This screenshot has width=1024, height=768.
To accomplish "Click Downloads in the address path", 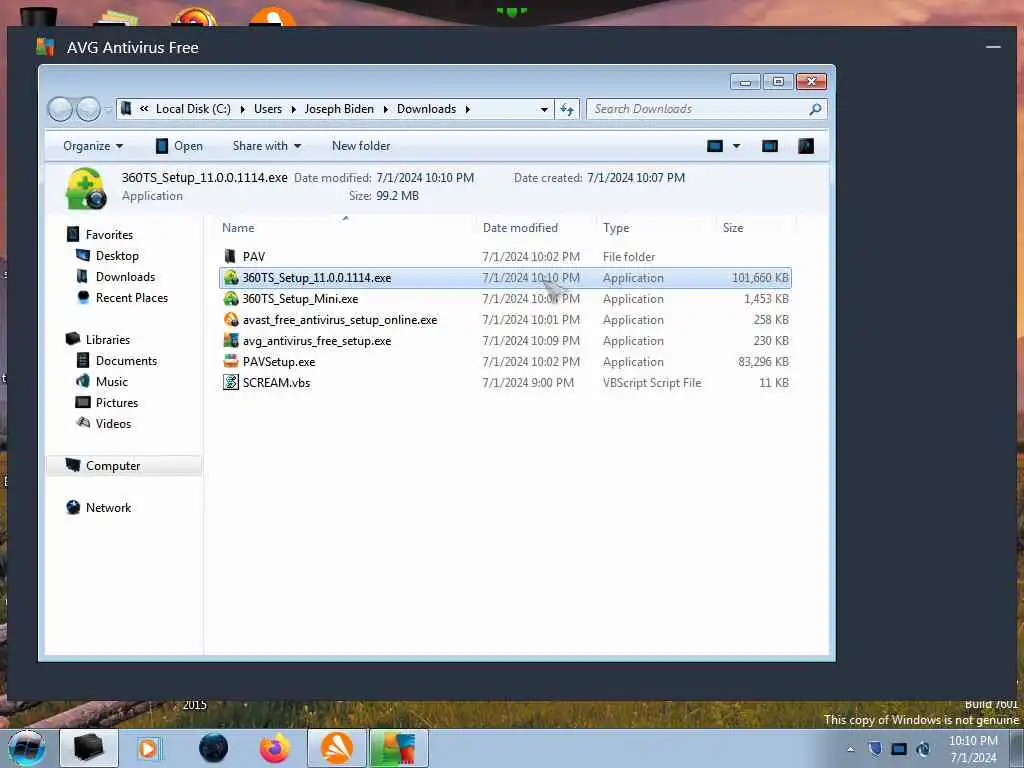I will click(x=426, y=109).
